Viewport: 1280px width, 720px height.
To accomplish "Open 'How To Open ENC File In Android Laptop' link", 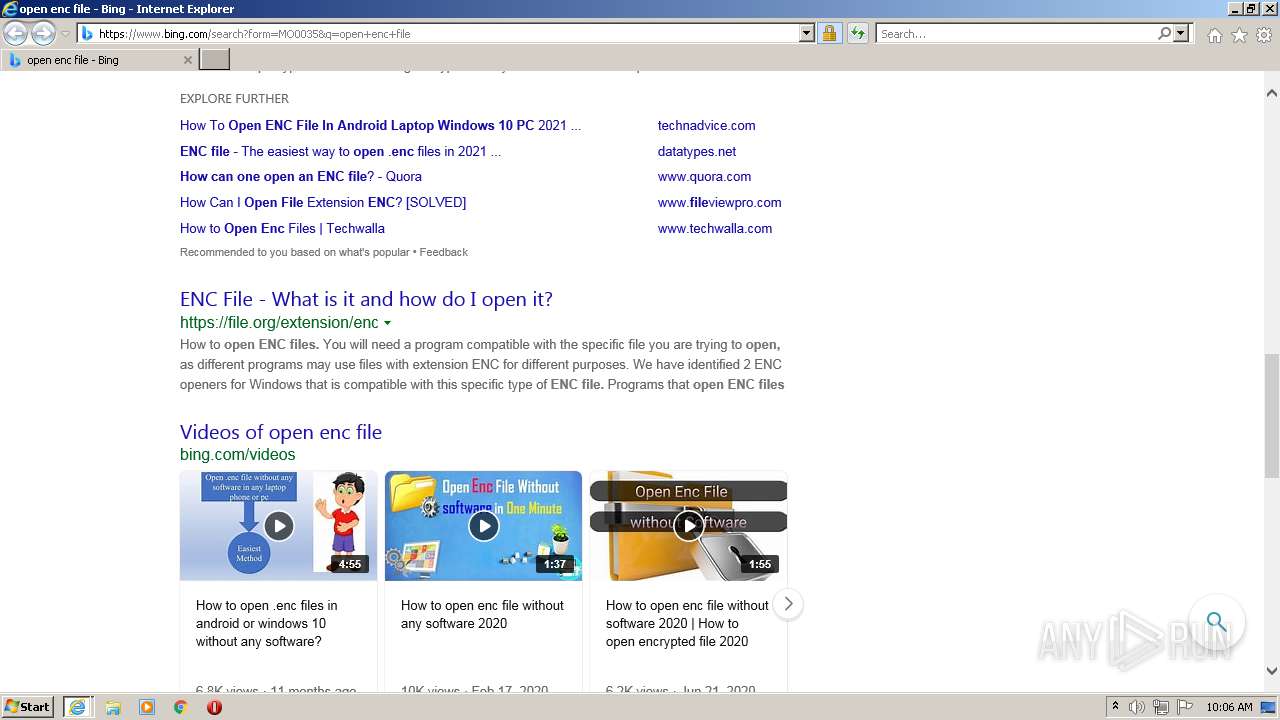I will click(x=380, y=126).
